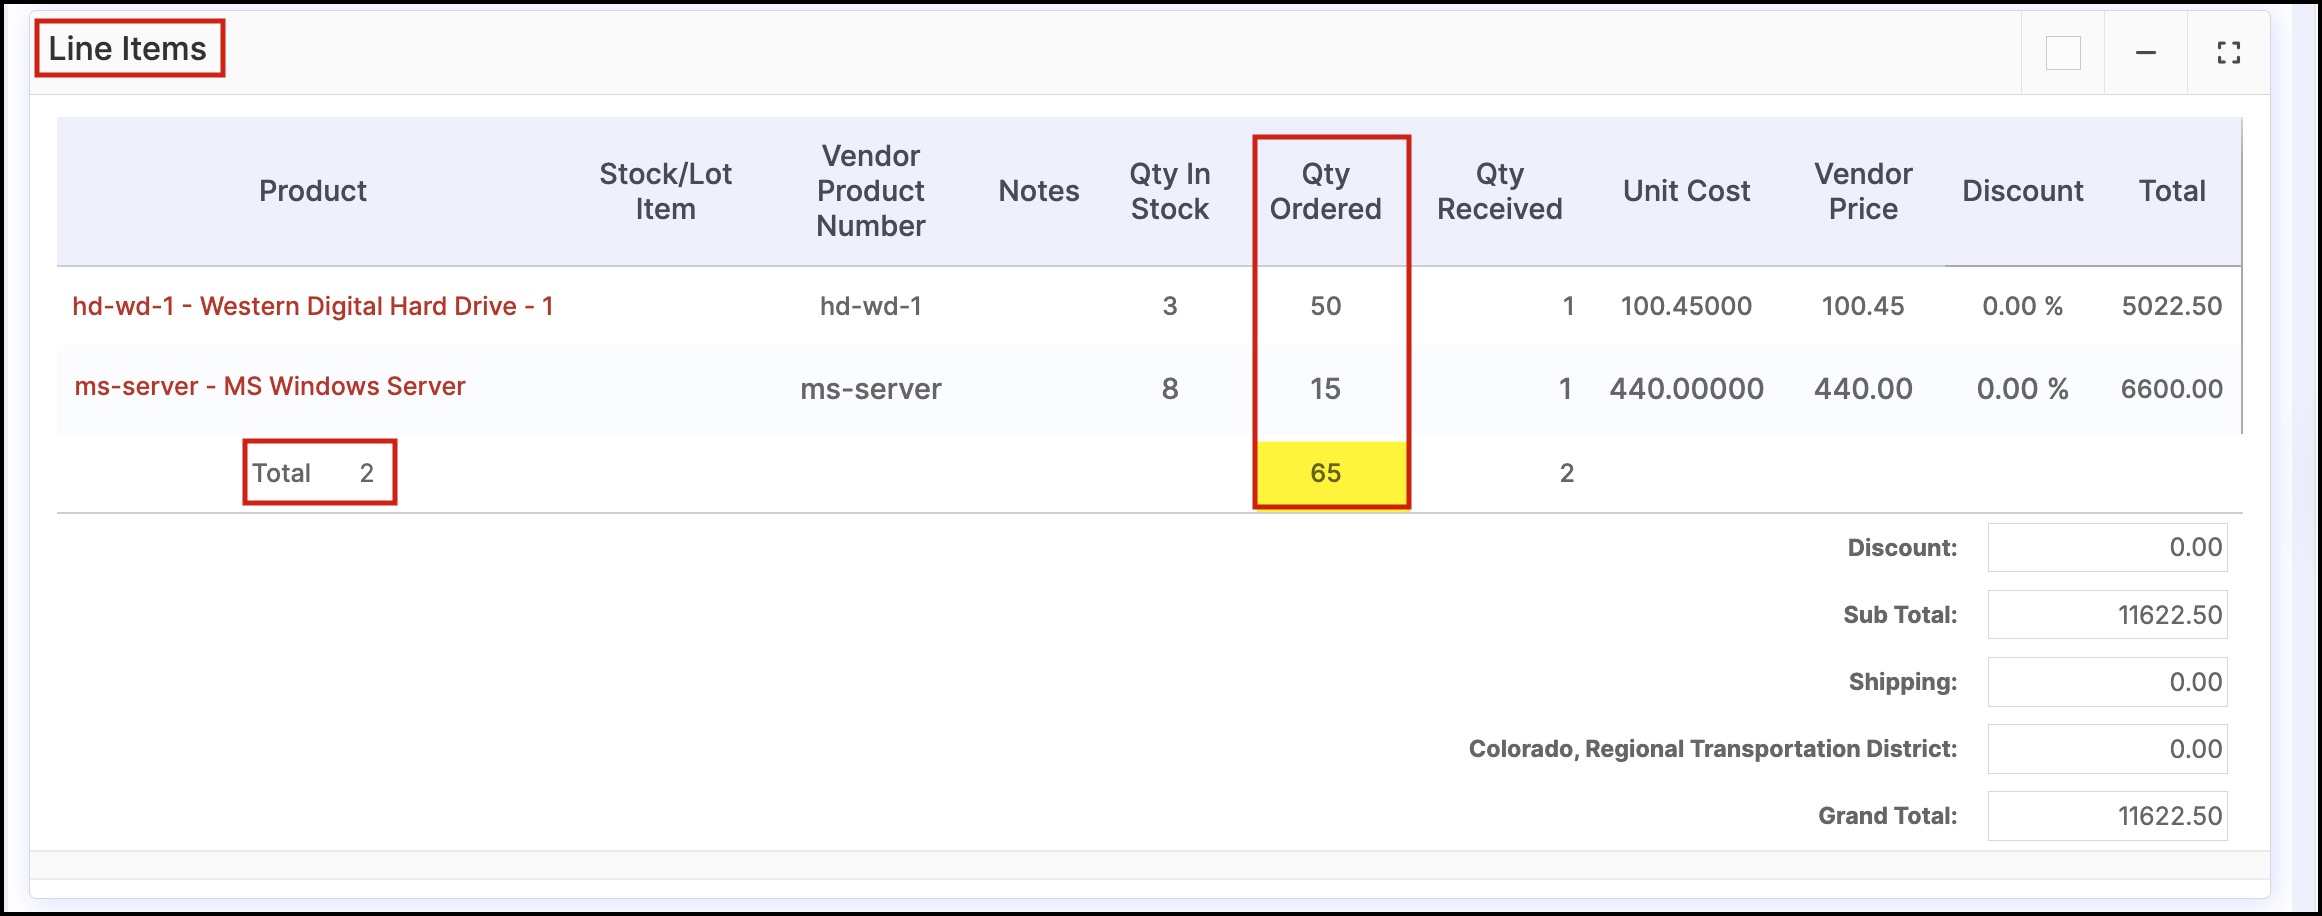Open hd-wd-1 Western Digital Hard Drive product link
The image size is (2322, 916).
tap(313, 306)
